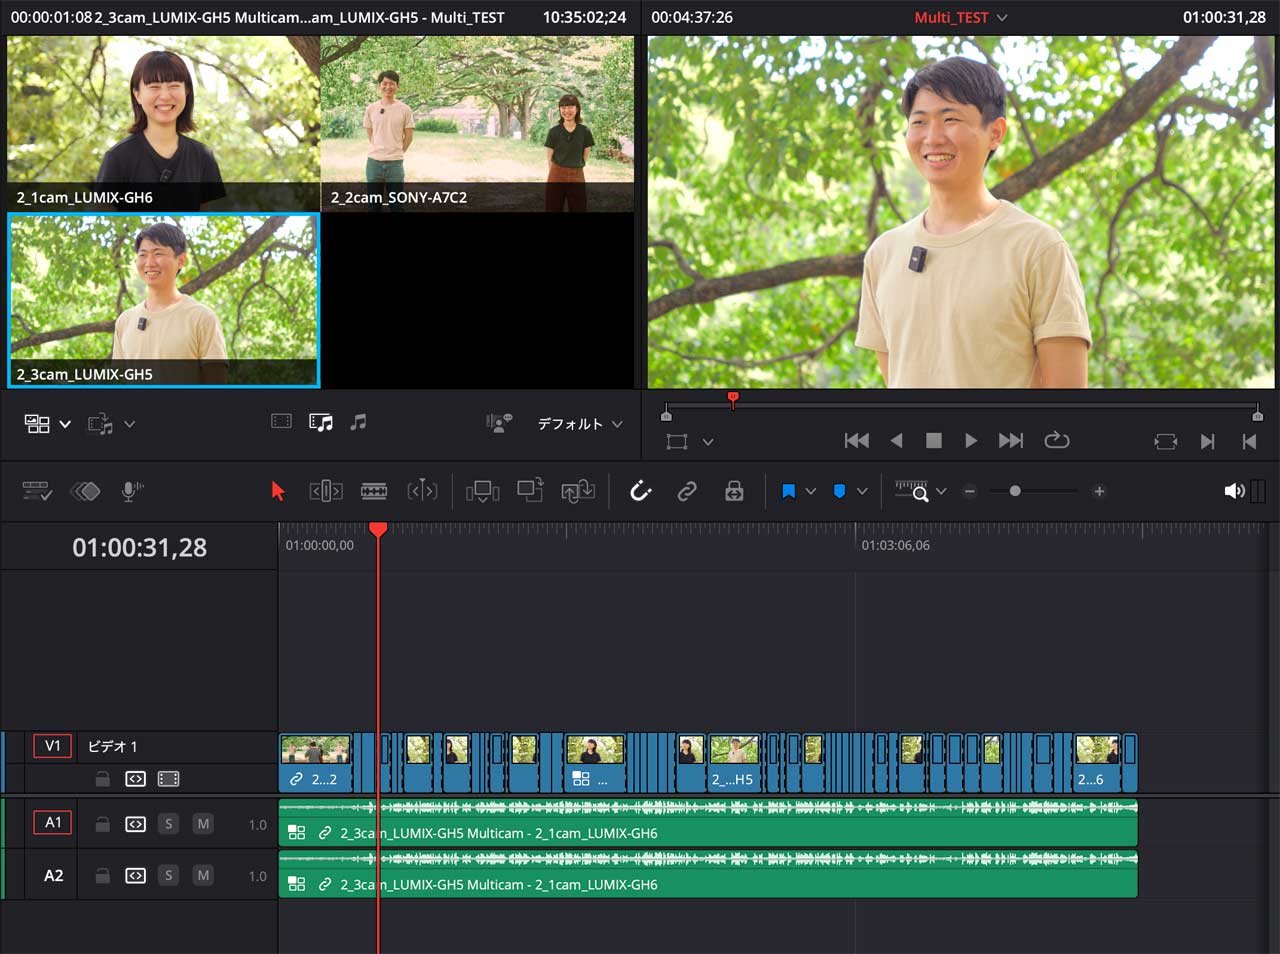1280x954 pixels.
Task: Click the Position Lock icon
Action: click(734, 491)
